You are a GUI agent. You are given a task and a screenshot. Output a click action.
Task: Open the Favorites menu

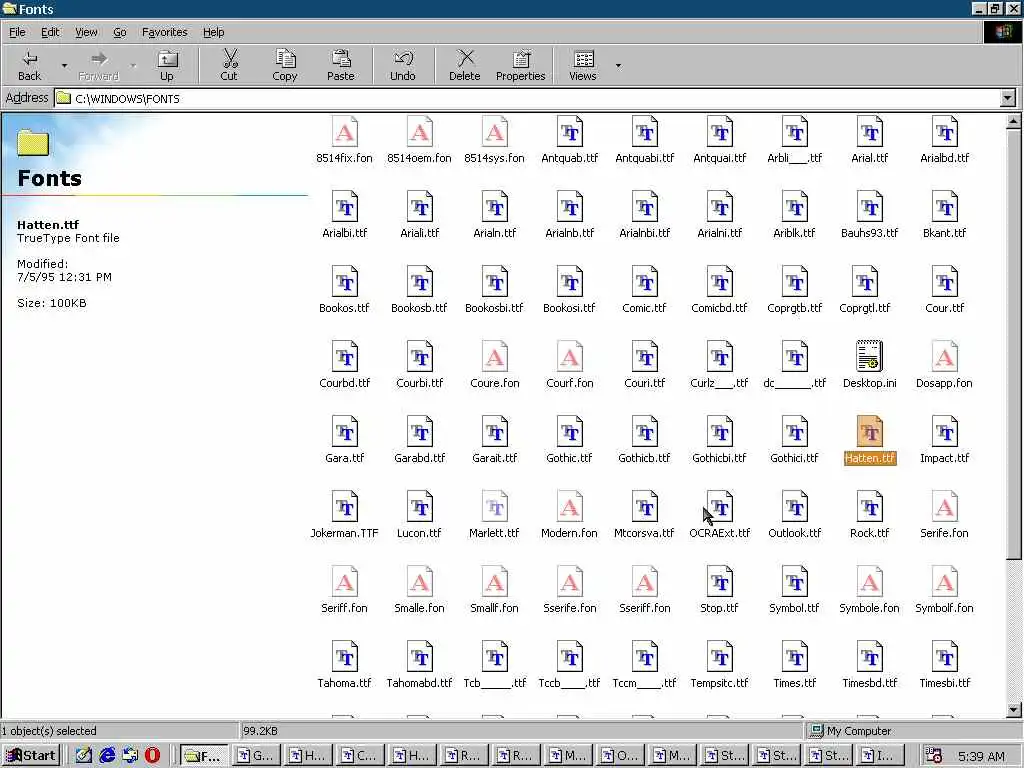[165, 32]
